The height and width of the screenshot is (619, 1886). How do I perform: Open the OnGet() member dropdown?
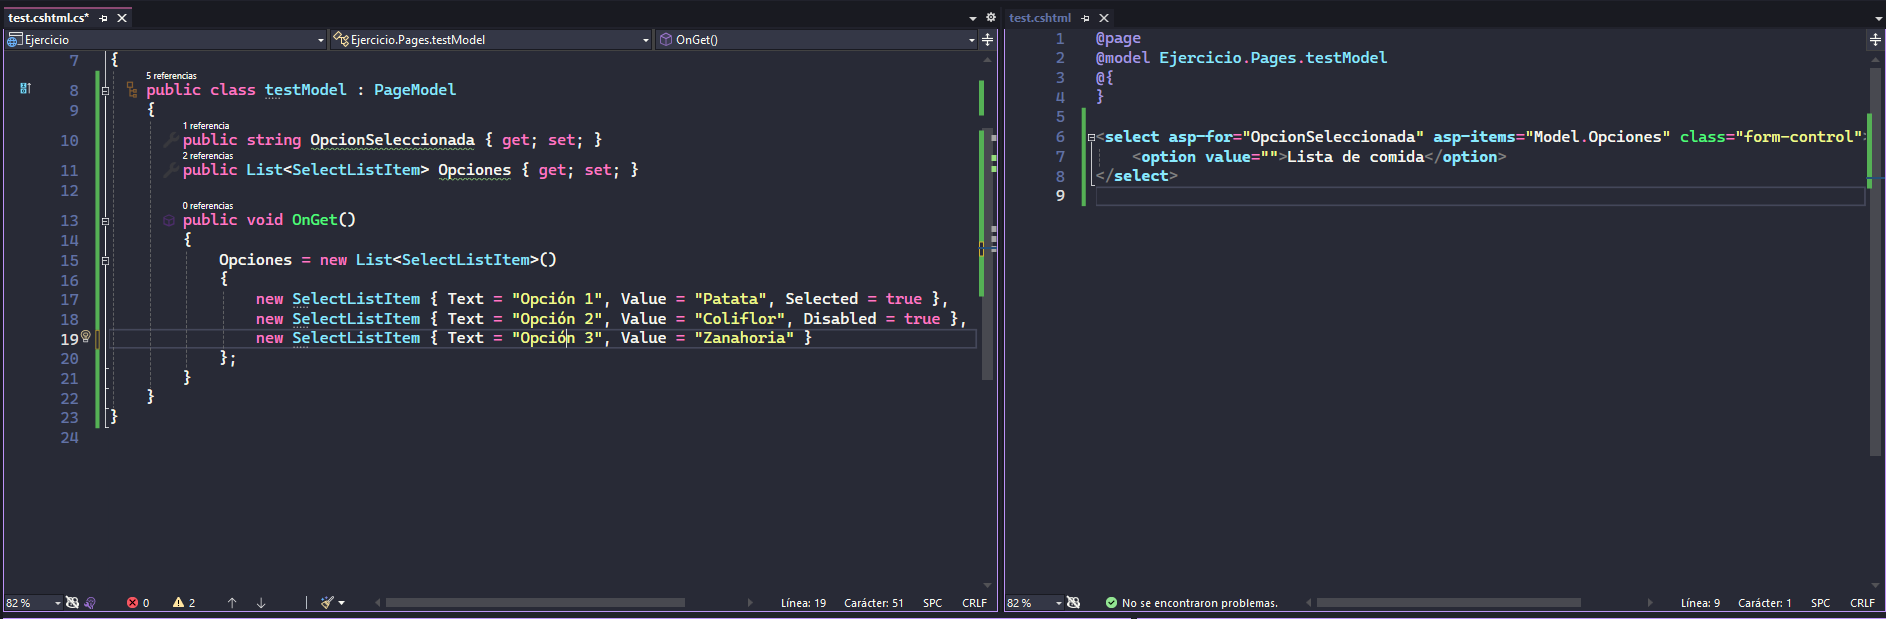click(x=816, y=40)
